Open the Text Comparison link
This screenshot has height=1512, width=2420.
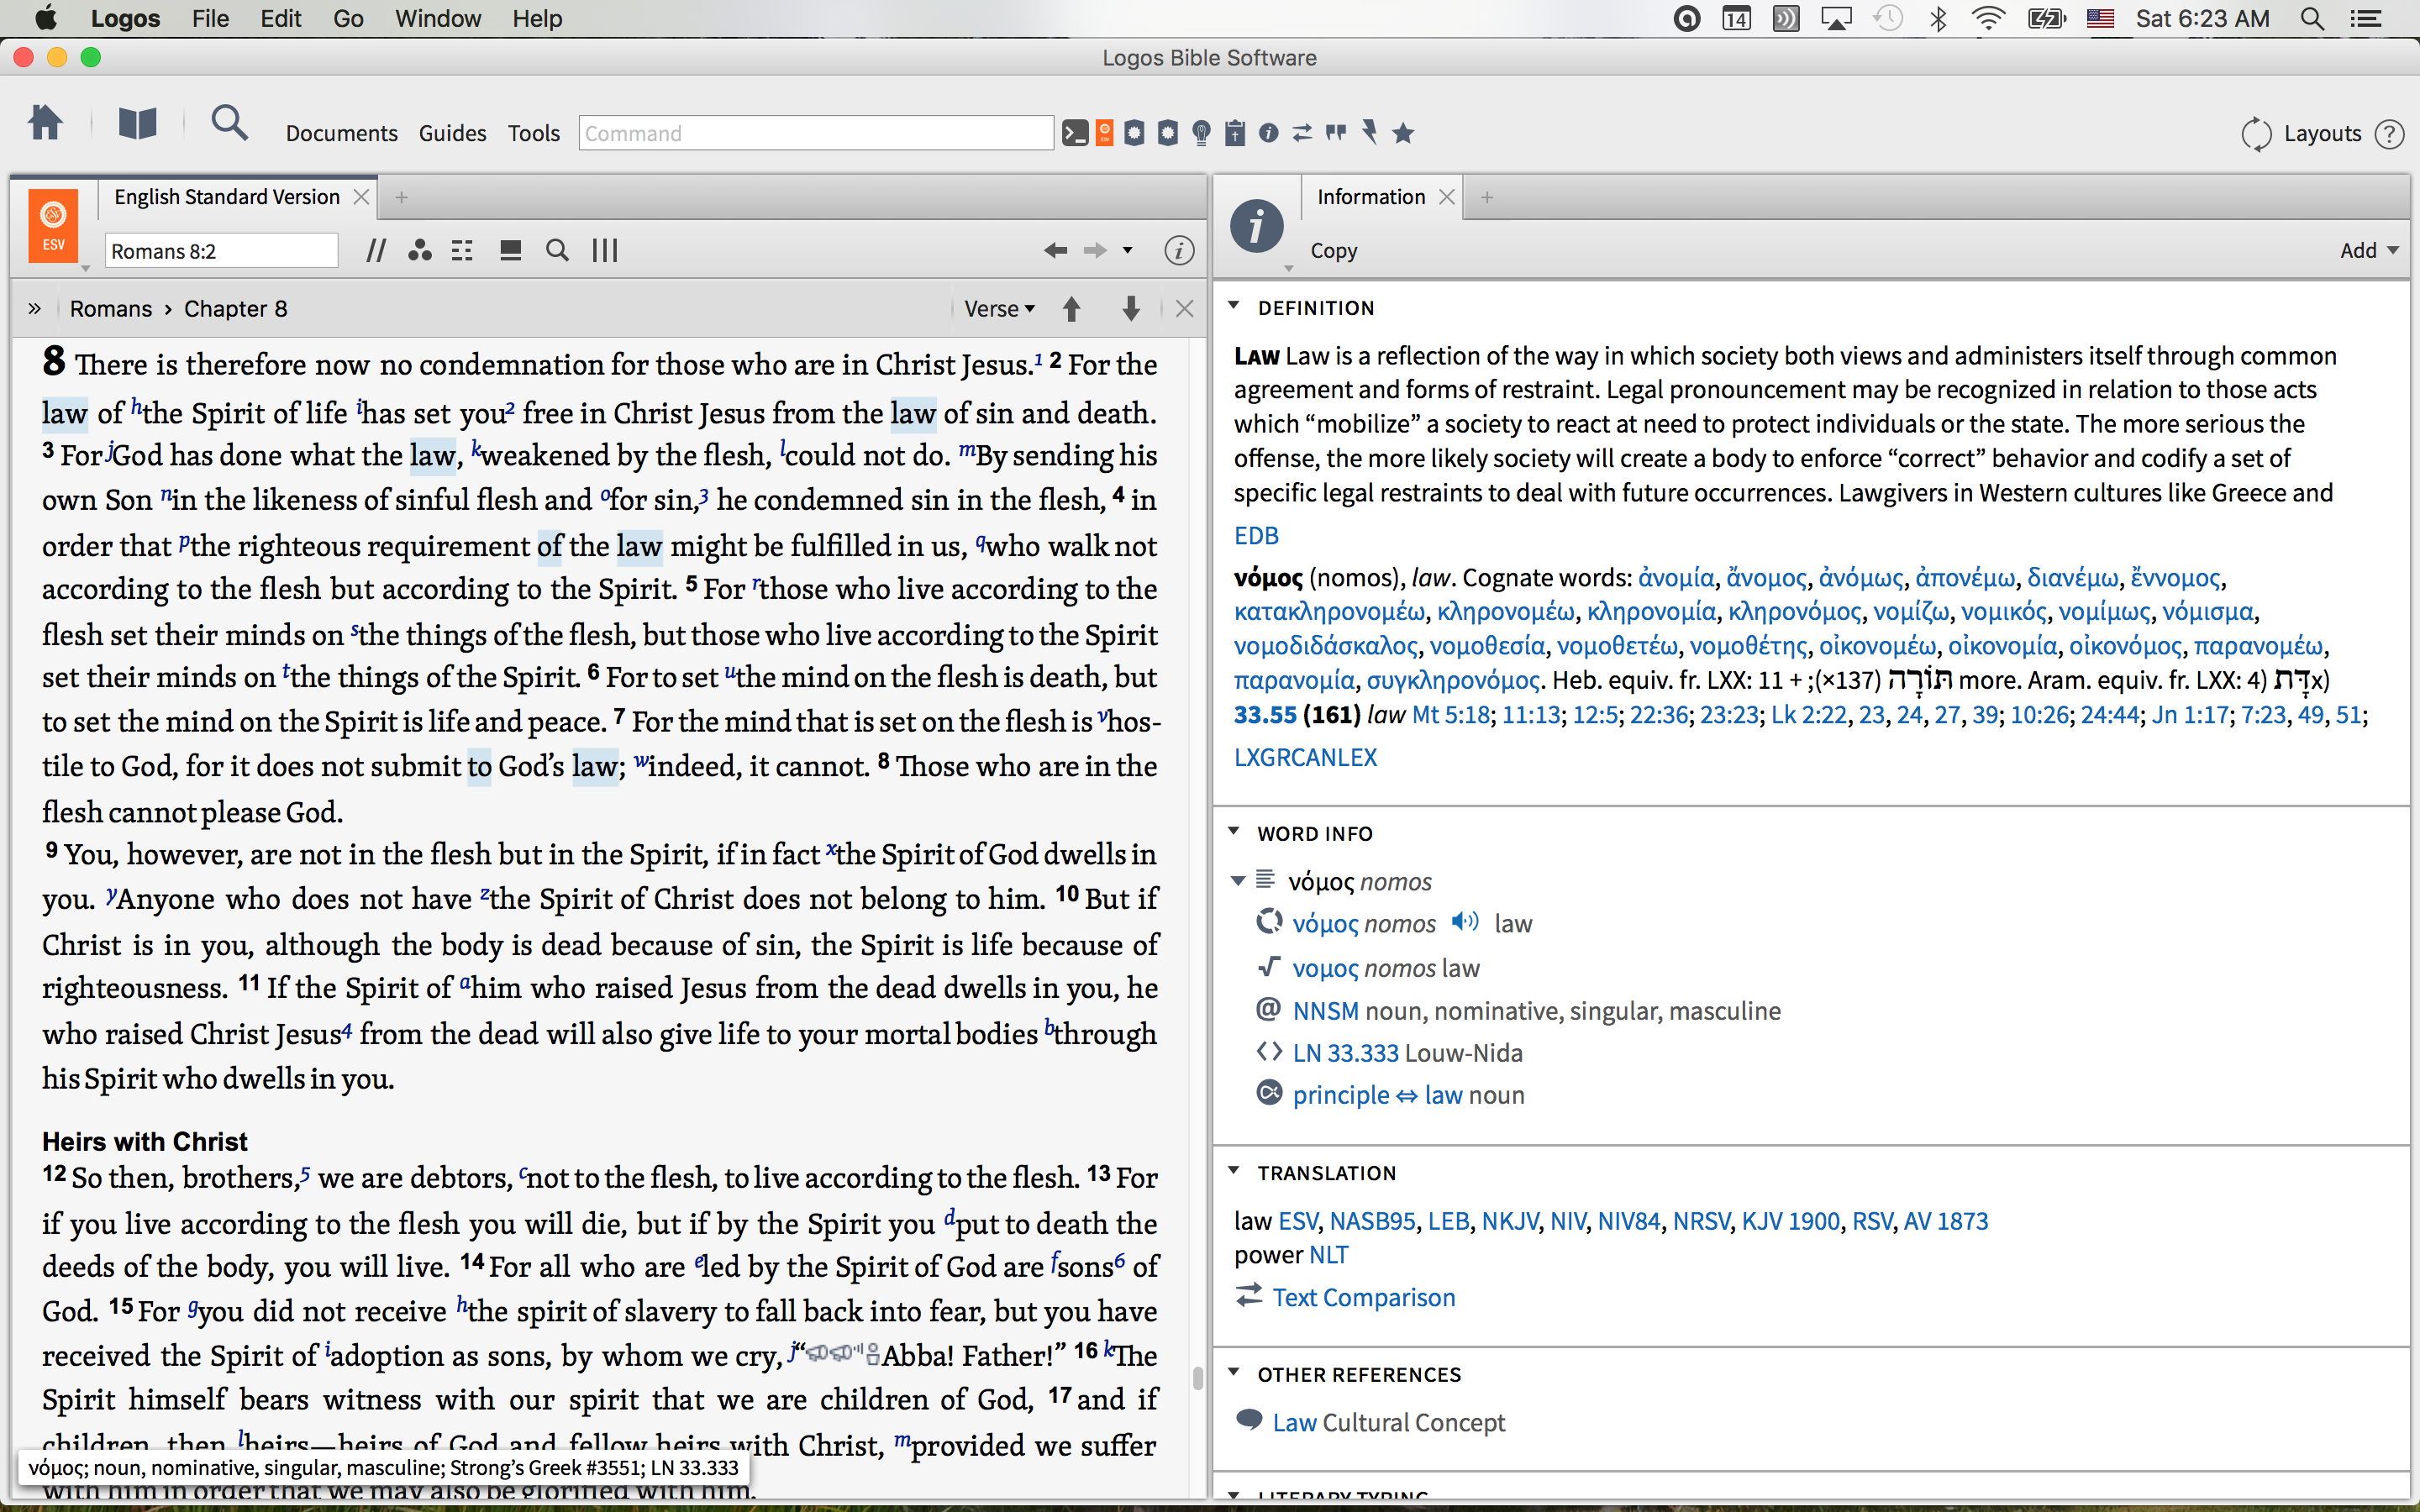tap(1363, 1297)
